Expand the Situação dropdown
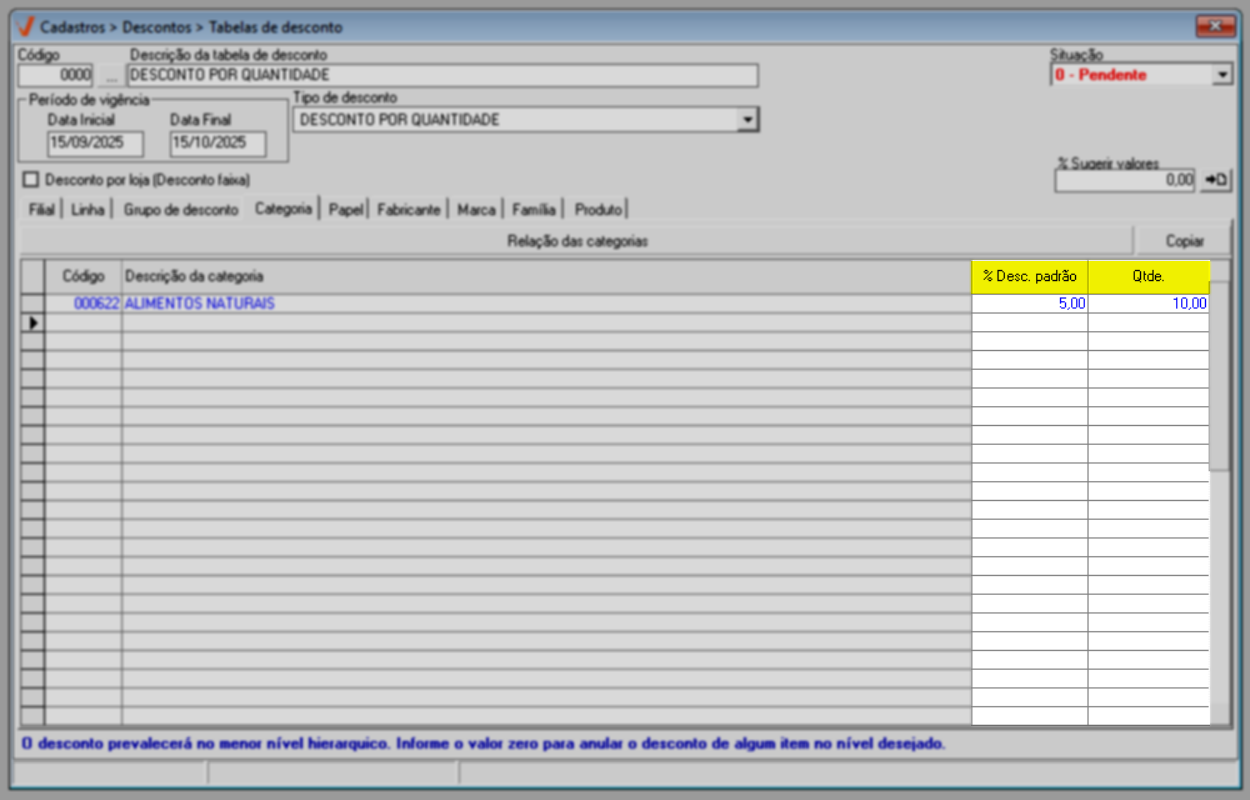Image resolution: width=1250 pixels, height=800 pixels. coord(1222,75)
